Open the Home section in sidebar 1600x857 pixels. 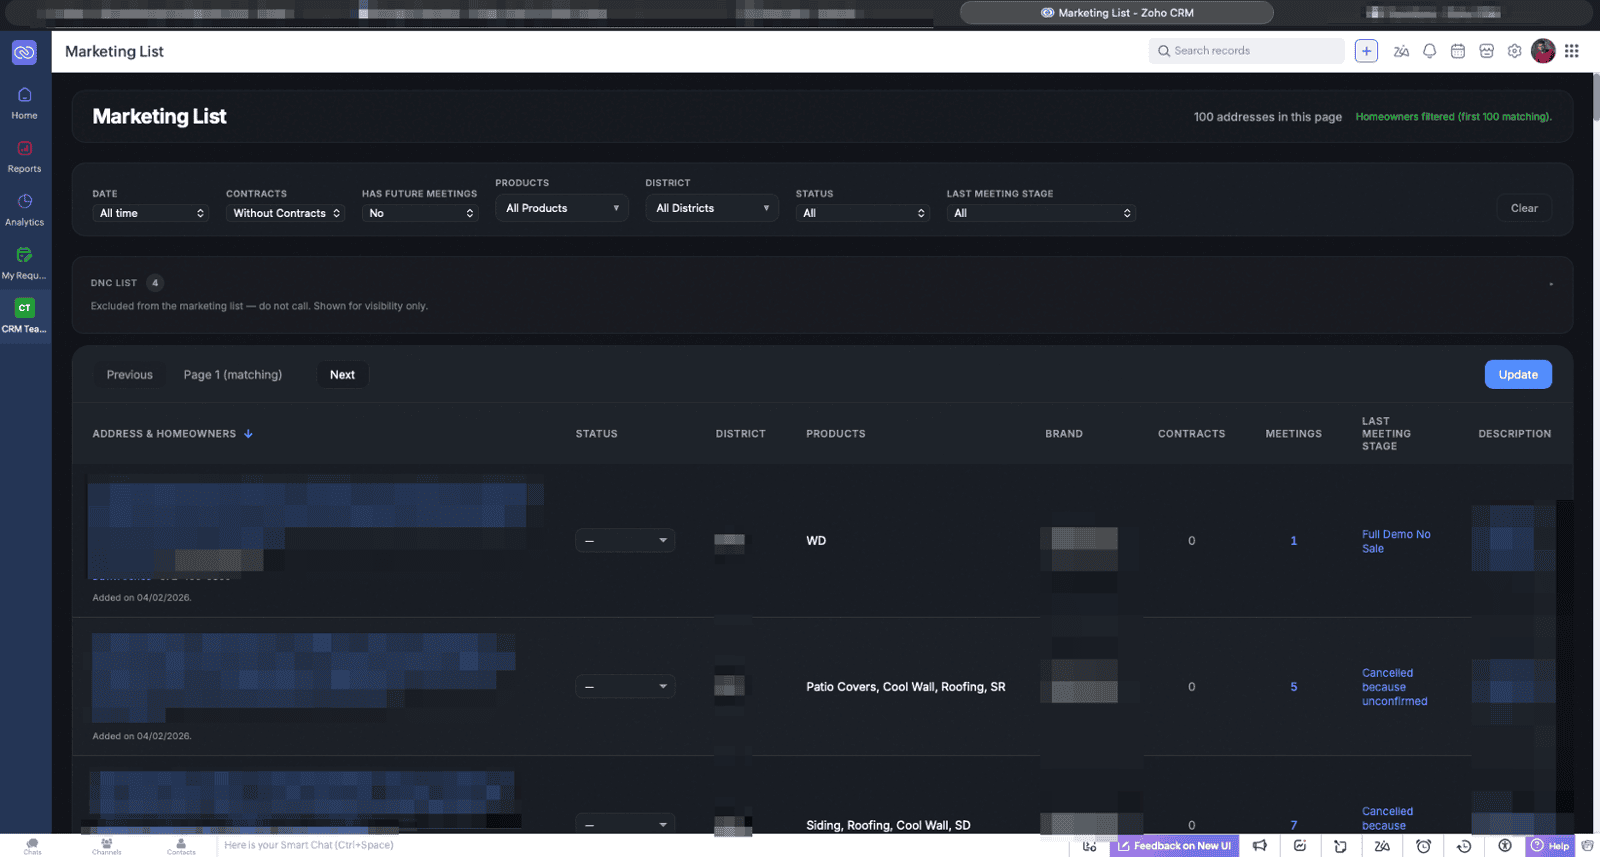tap(24, 102)
